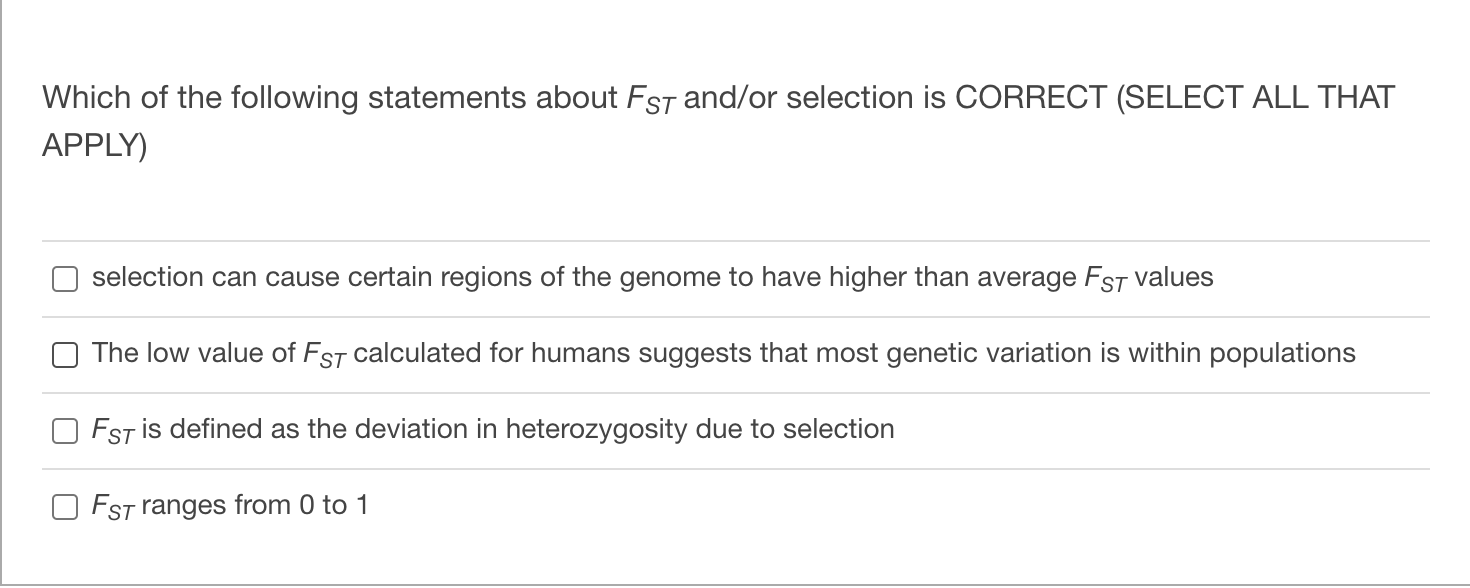The height and width of the screenshot is (588, 1470).
Task: Click the 'FST ranges from 0 to 1' answer text
Action: pyautogui.click(x=230, y=505)
